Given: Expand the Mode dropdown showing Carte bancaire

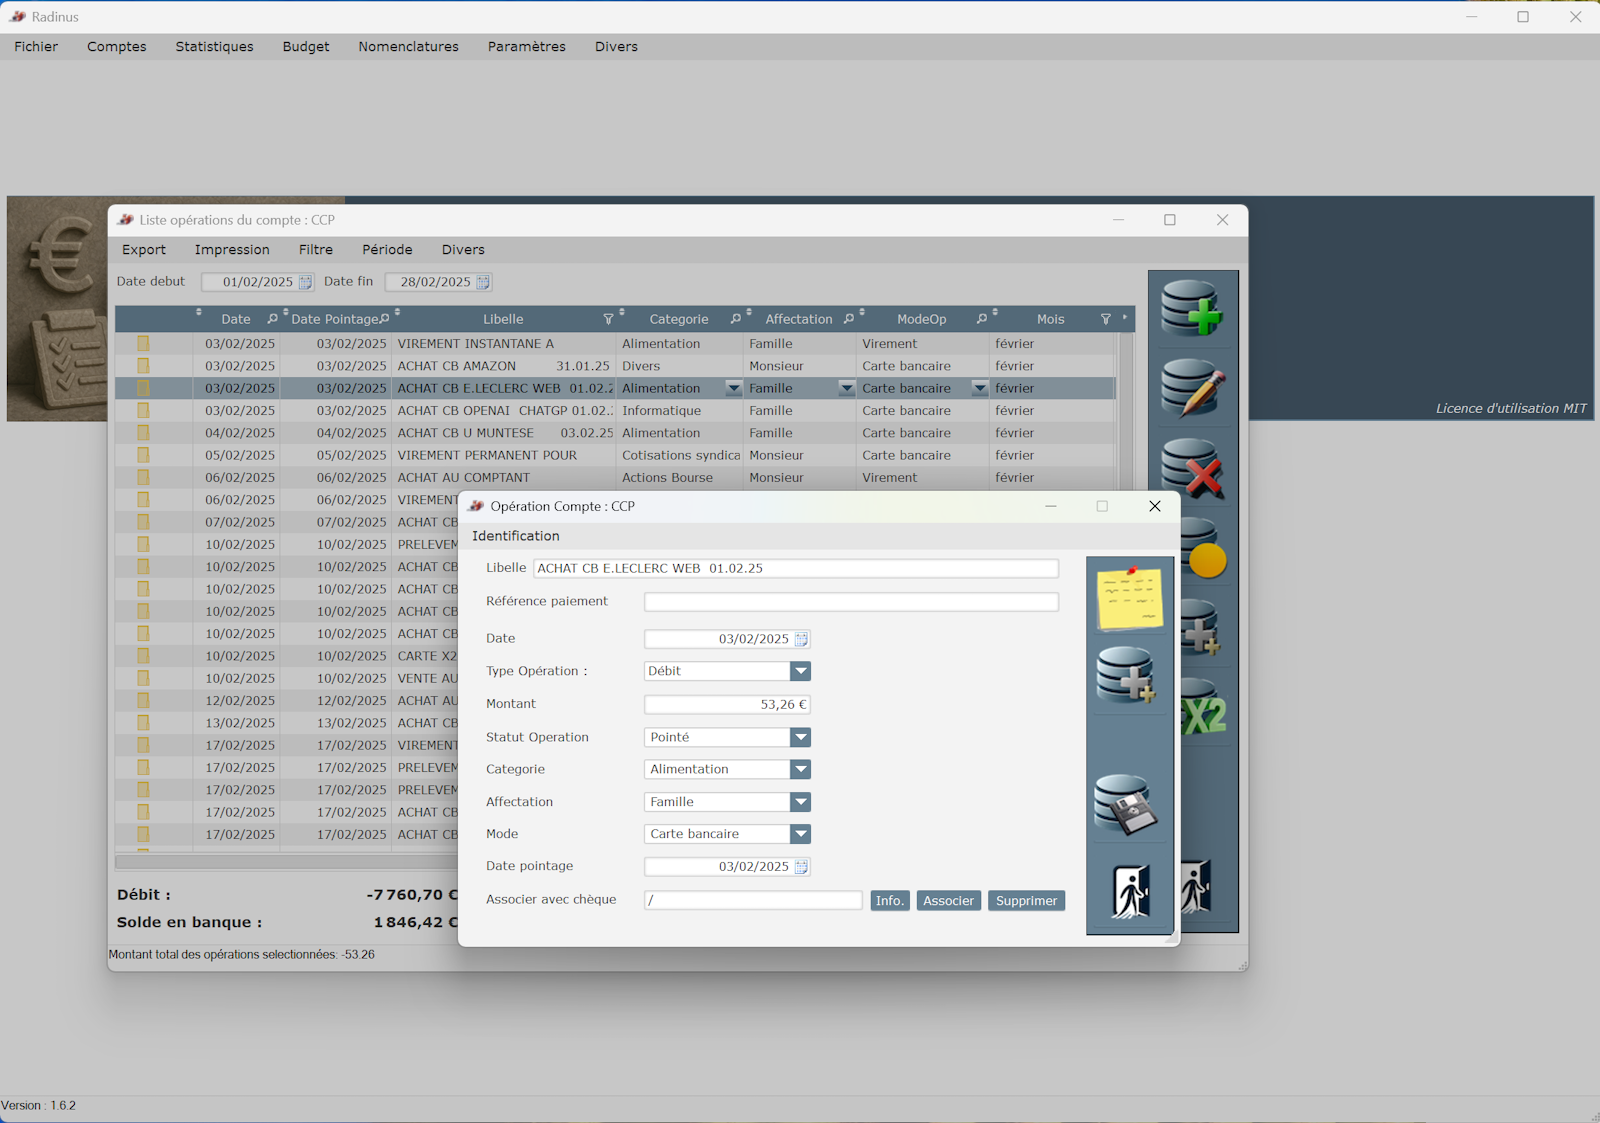Looking at the screenshot, I should click(x=800, y=834).
